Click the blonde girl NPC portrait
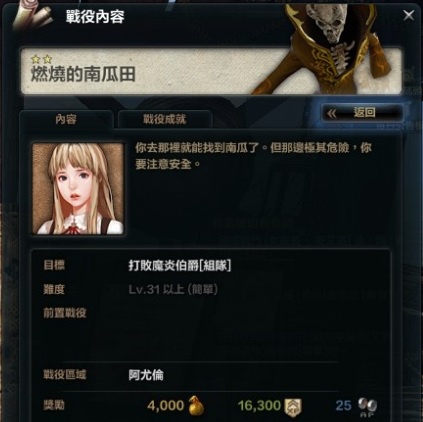The height and width of the screenshot is (422, 423). click(x=78, y=189)
